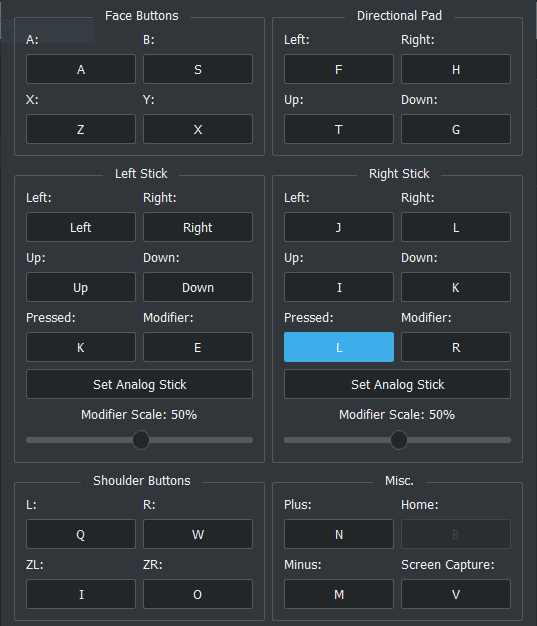Click Set Analog Stick under Left Stick
This screenshot has width=537, height=626.
tap(139, 384)
